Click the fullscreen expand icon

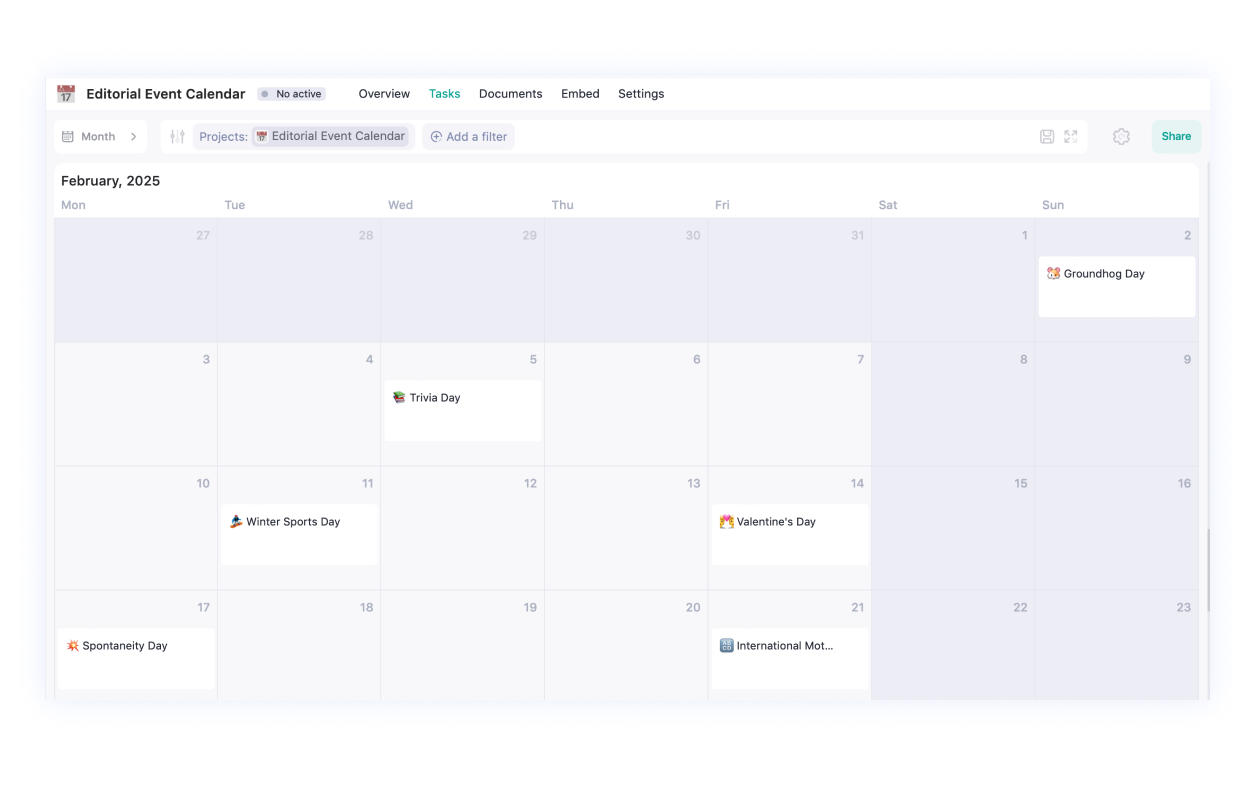pos(1070,136)
